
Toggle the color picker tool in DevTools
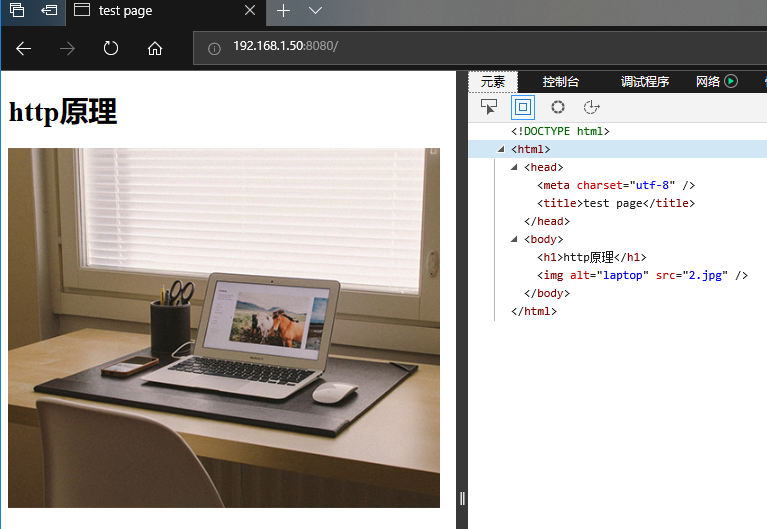click(x=558, y=107)
